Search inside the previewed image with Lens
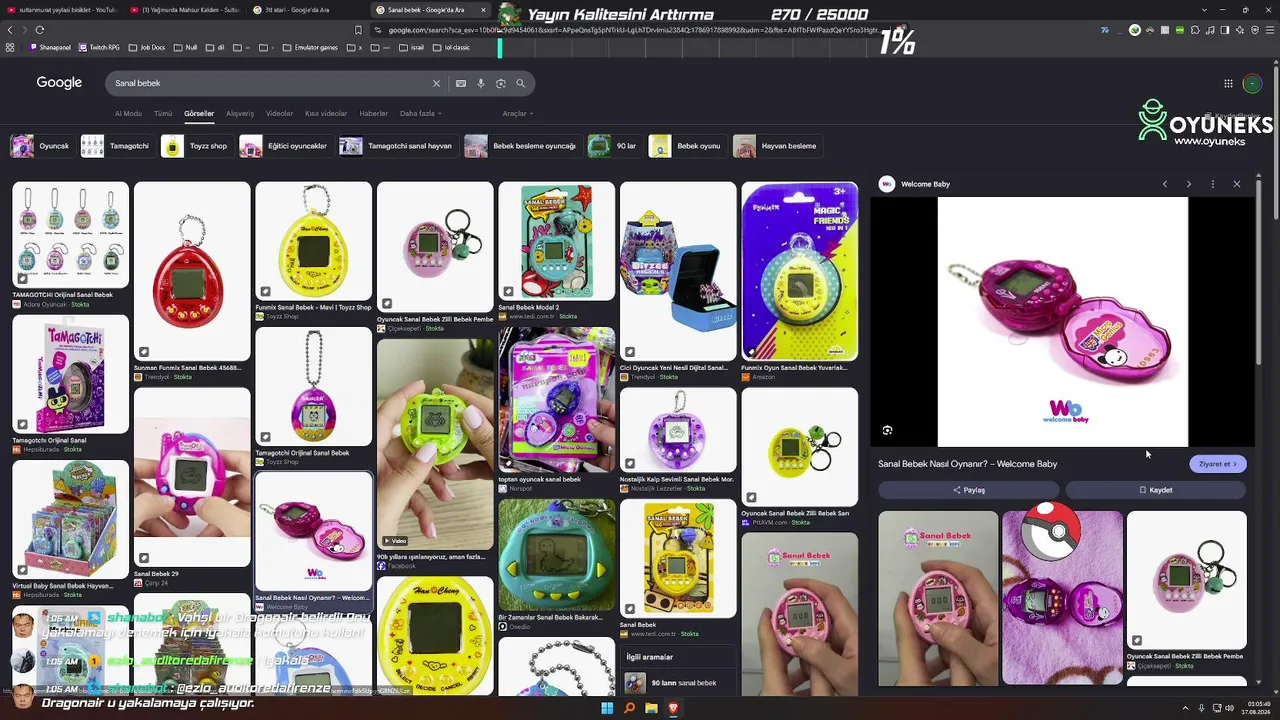This screenshot has width=1280, height=720. coord(887,430)
